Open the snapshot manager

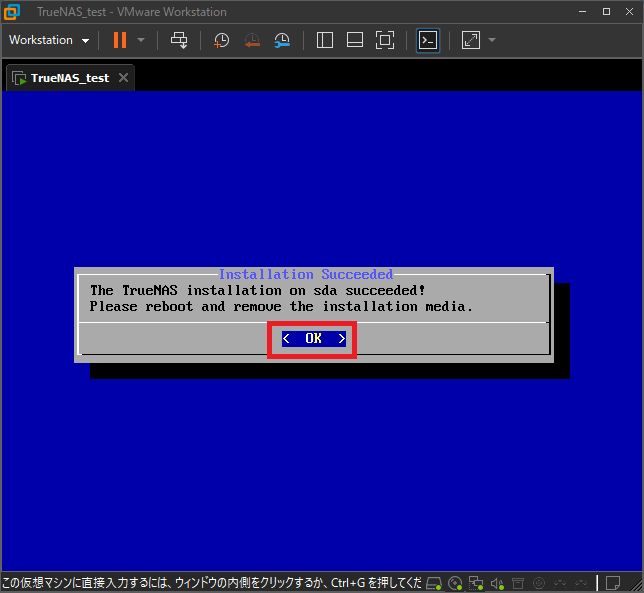282,40
